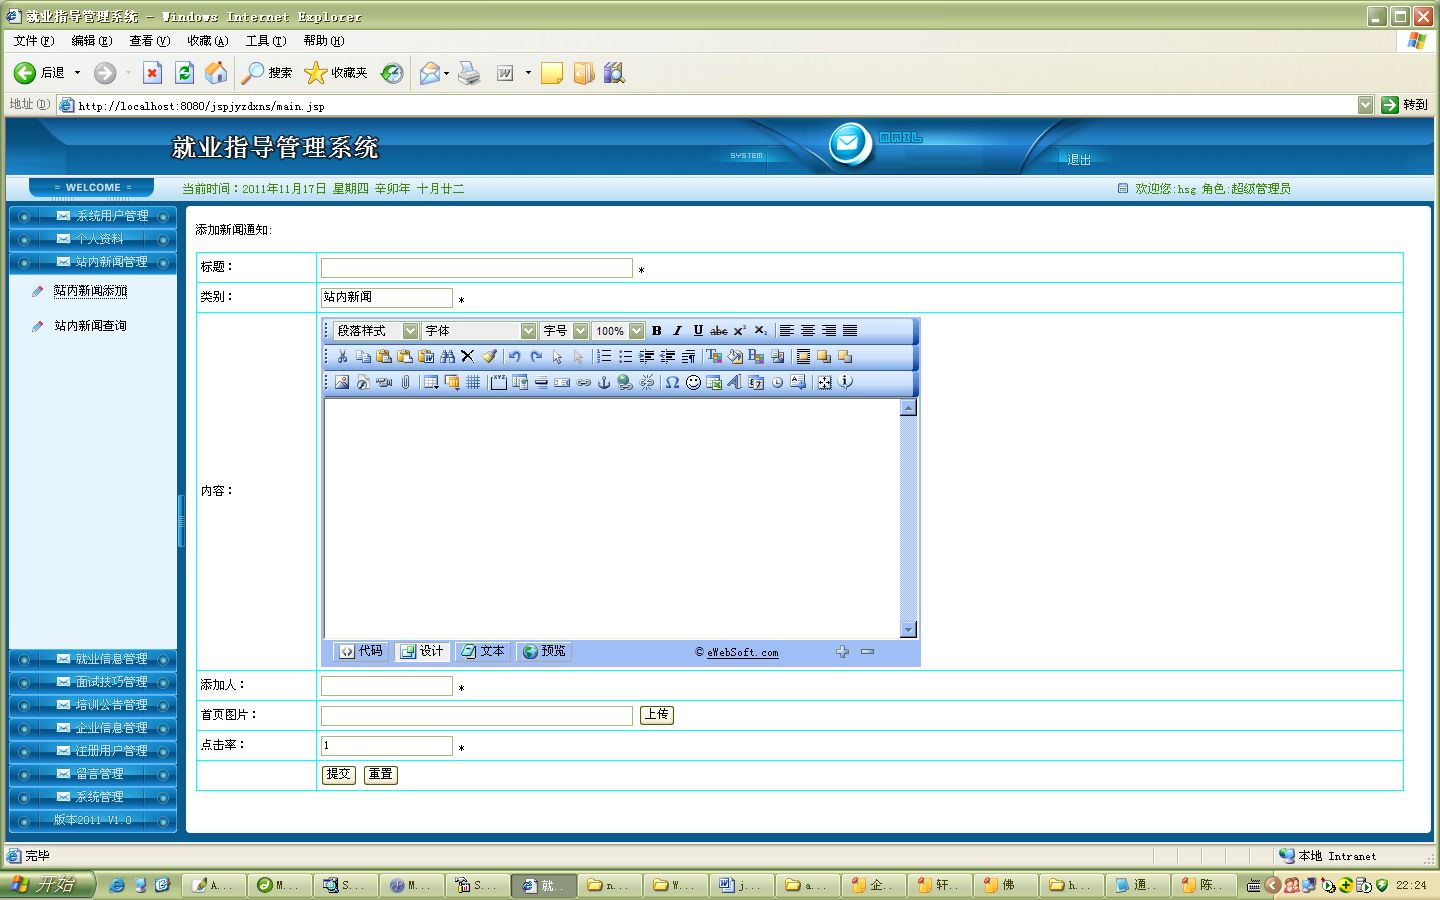Insert special character omega symbol
Image resolution: width=1440 pixels, height=900 pixels.
point(672,383)
